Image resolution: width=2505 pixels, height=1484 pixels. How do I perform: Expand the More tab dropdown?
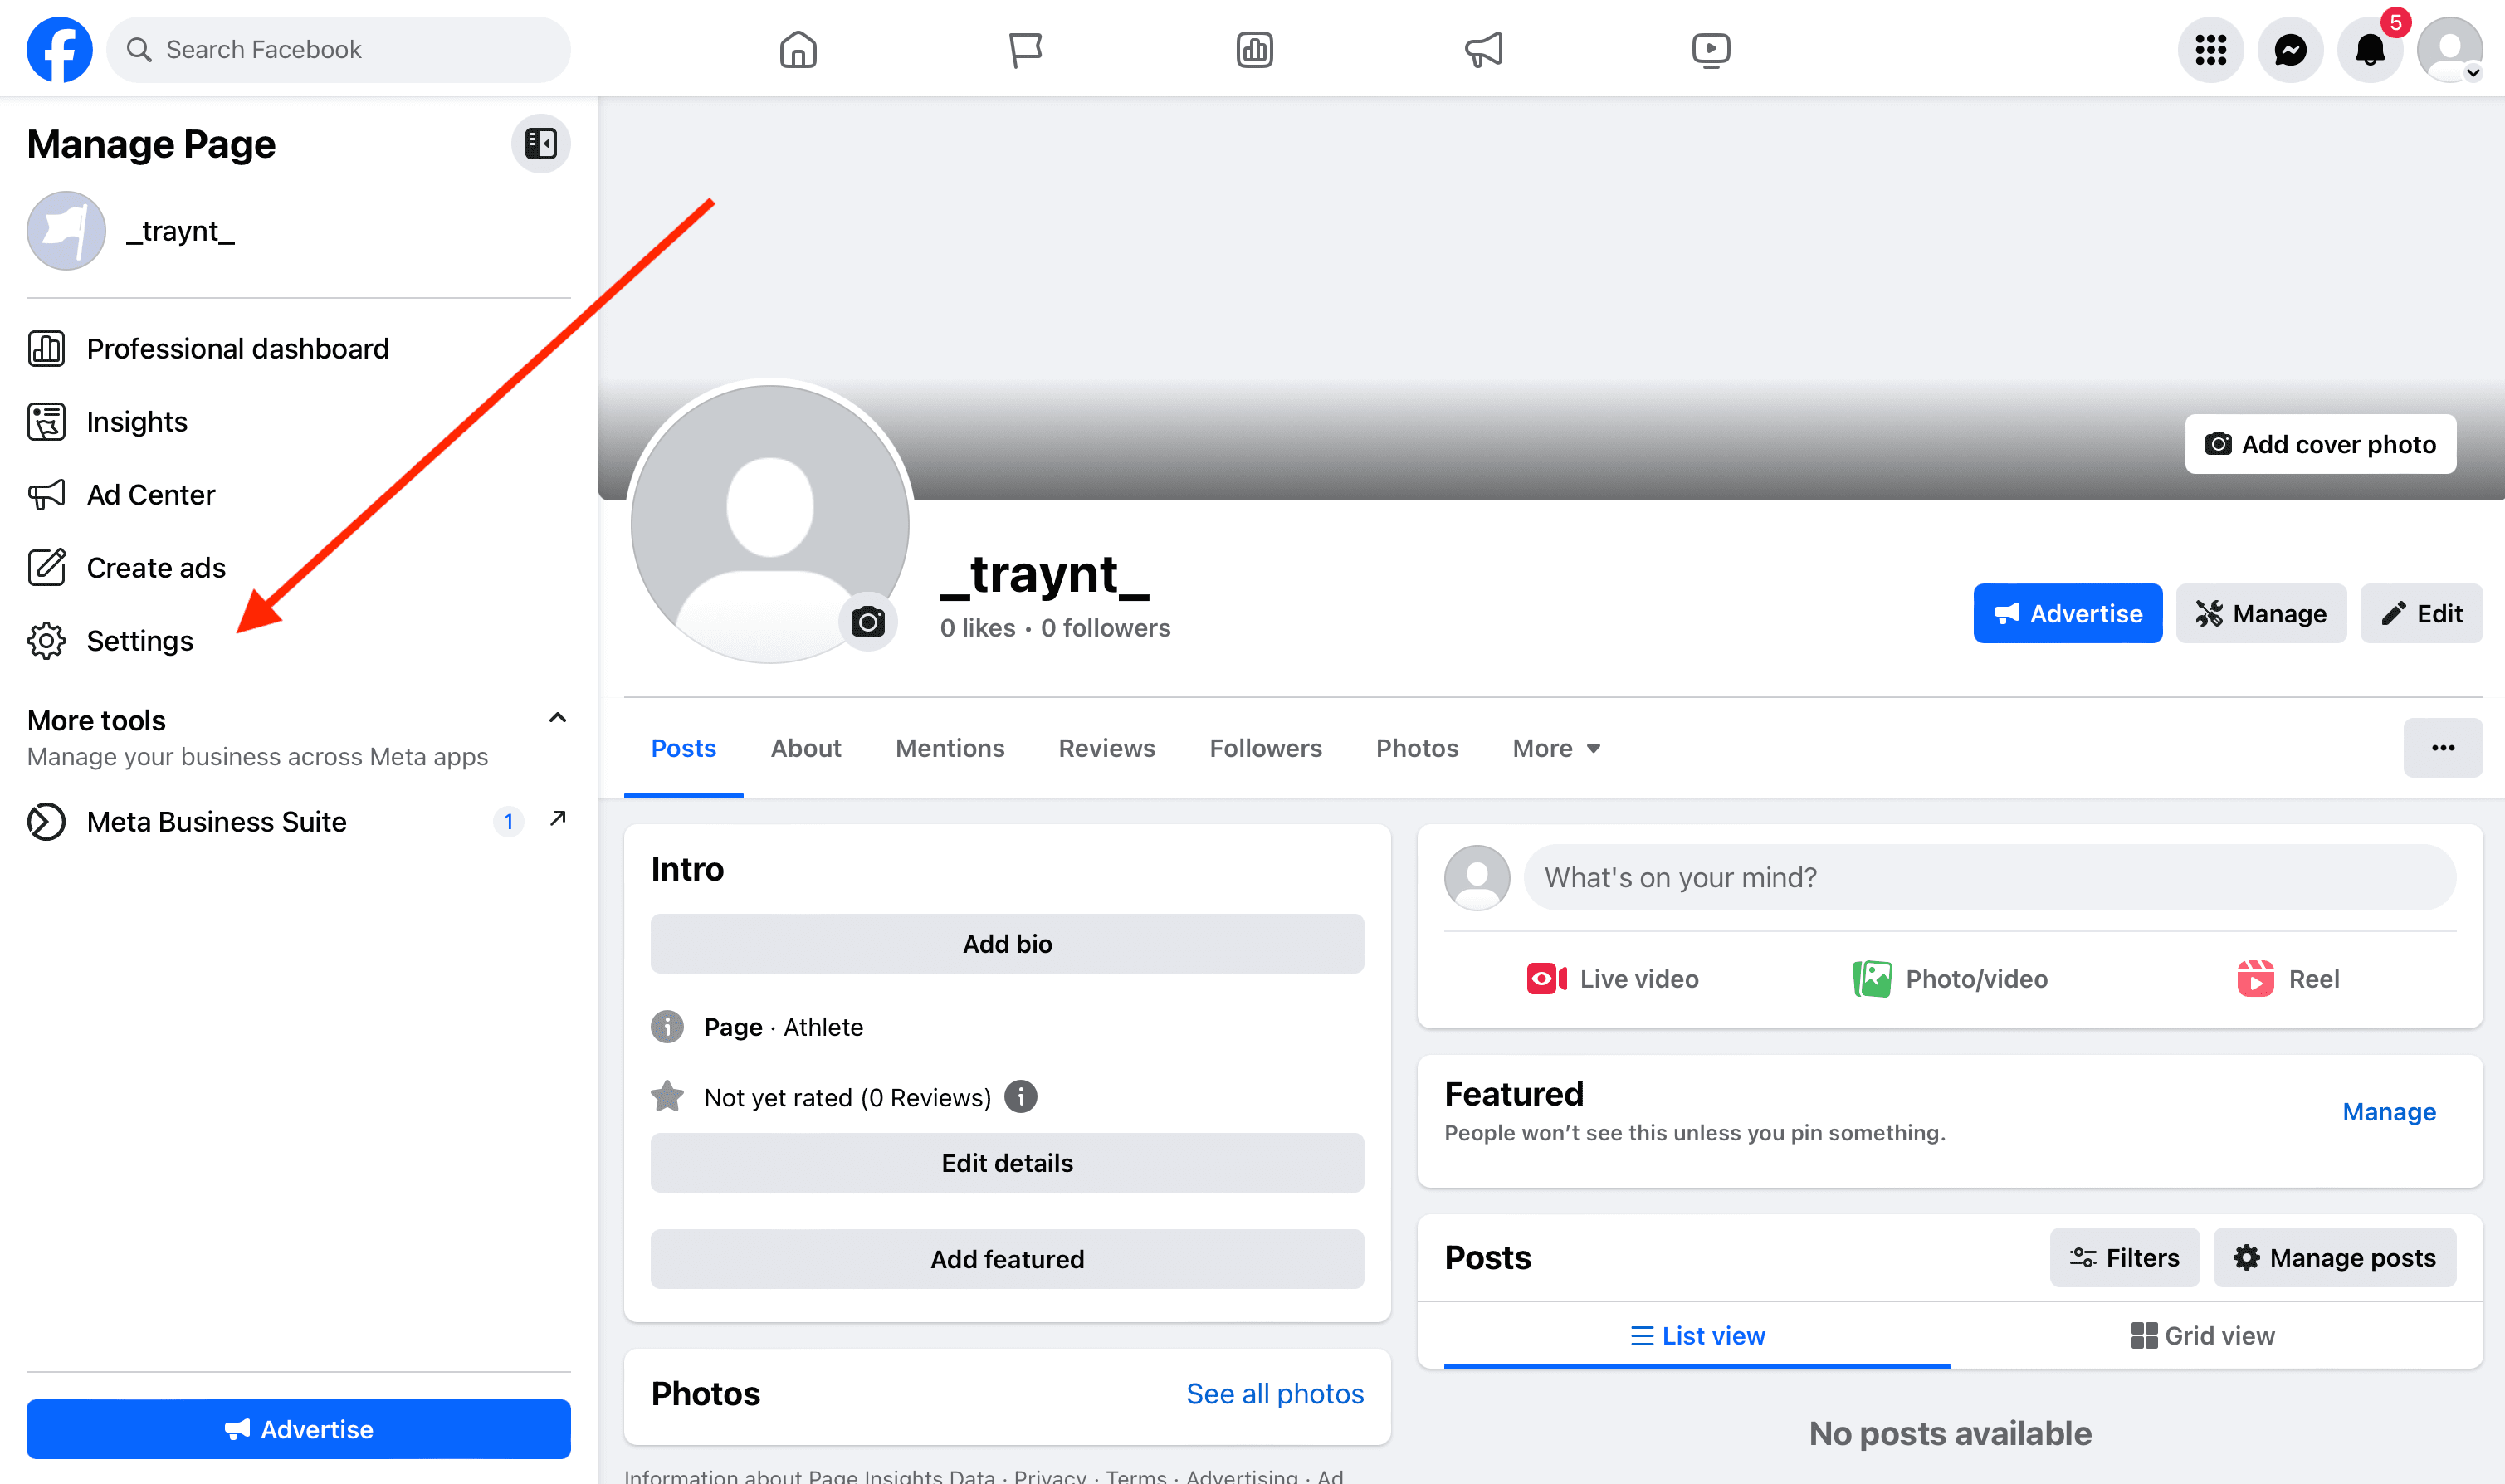(x=1556, y=748)
